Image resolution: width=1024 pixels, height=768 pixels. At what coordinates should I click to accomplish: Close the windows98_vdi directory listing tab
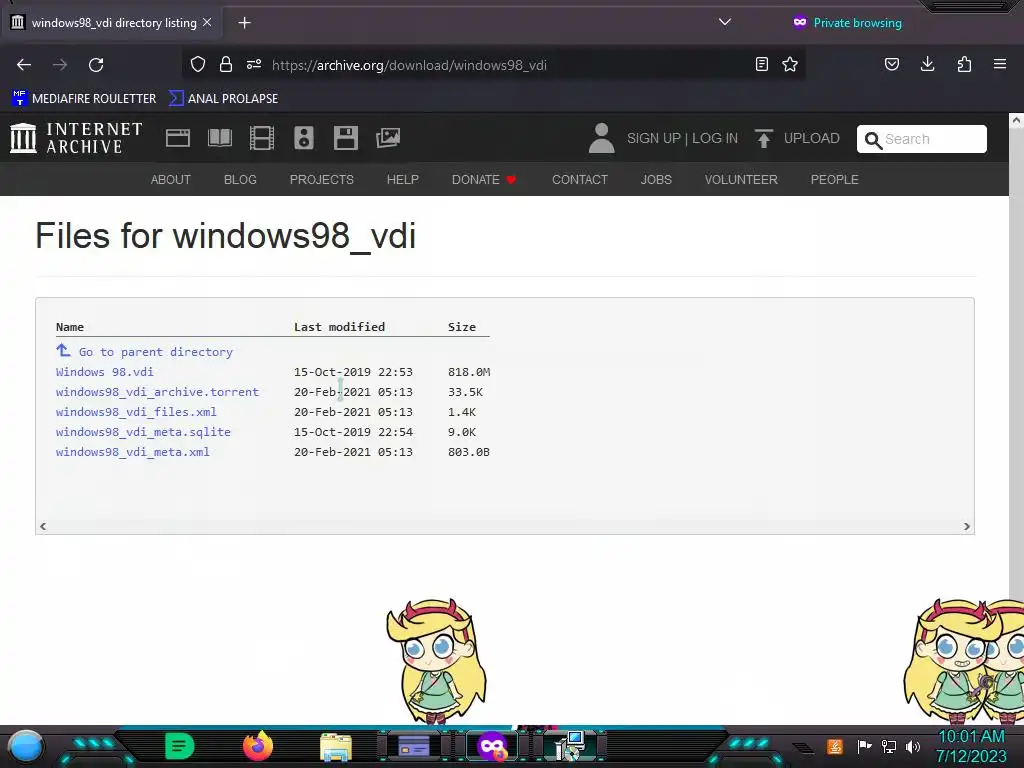[x=207, y=22]
